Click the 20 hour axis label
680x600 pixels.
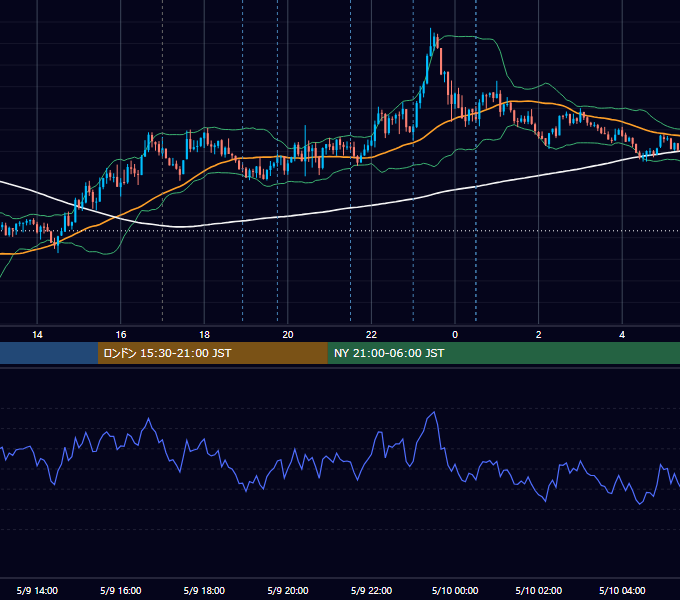coord(288,335)
